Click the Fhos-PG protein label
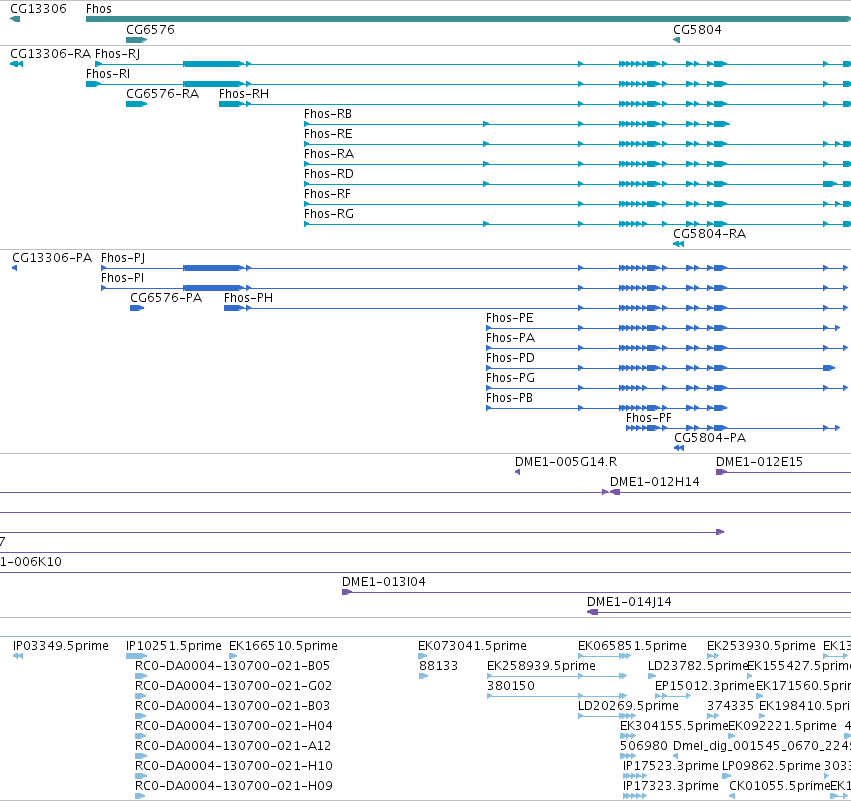This screenshot has height=801, width=851. pos(510,378)
